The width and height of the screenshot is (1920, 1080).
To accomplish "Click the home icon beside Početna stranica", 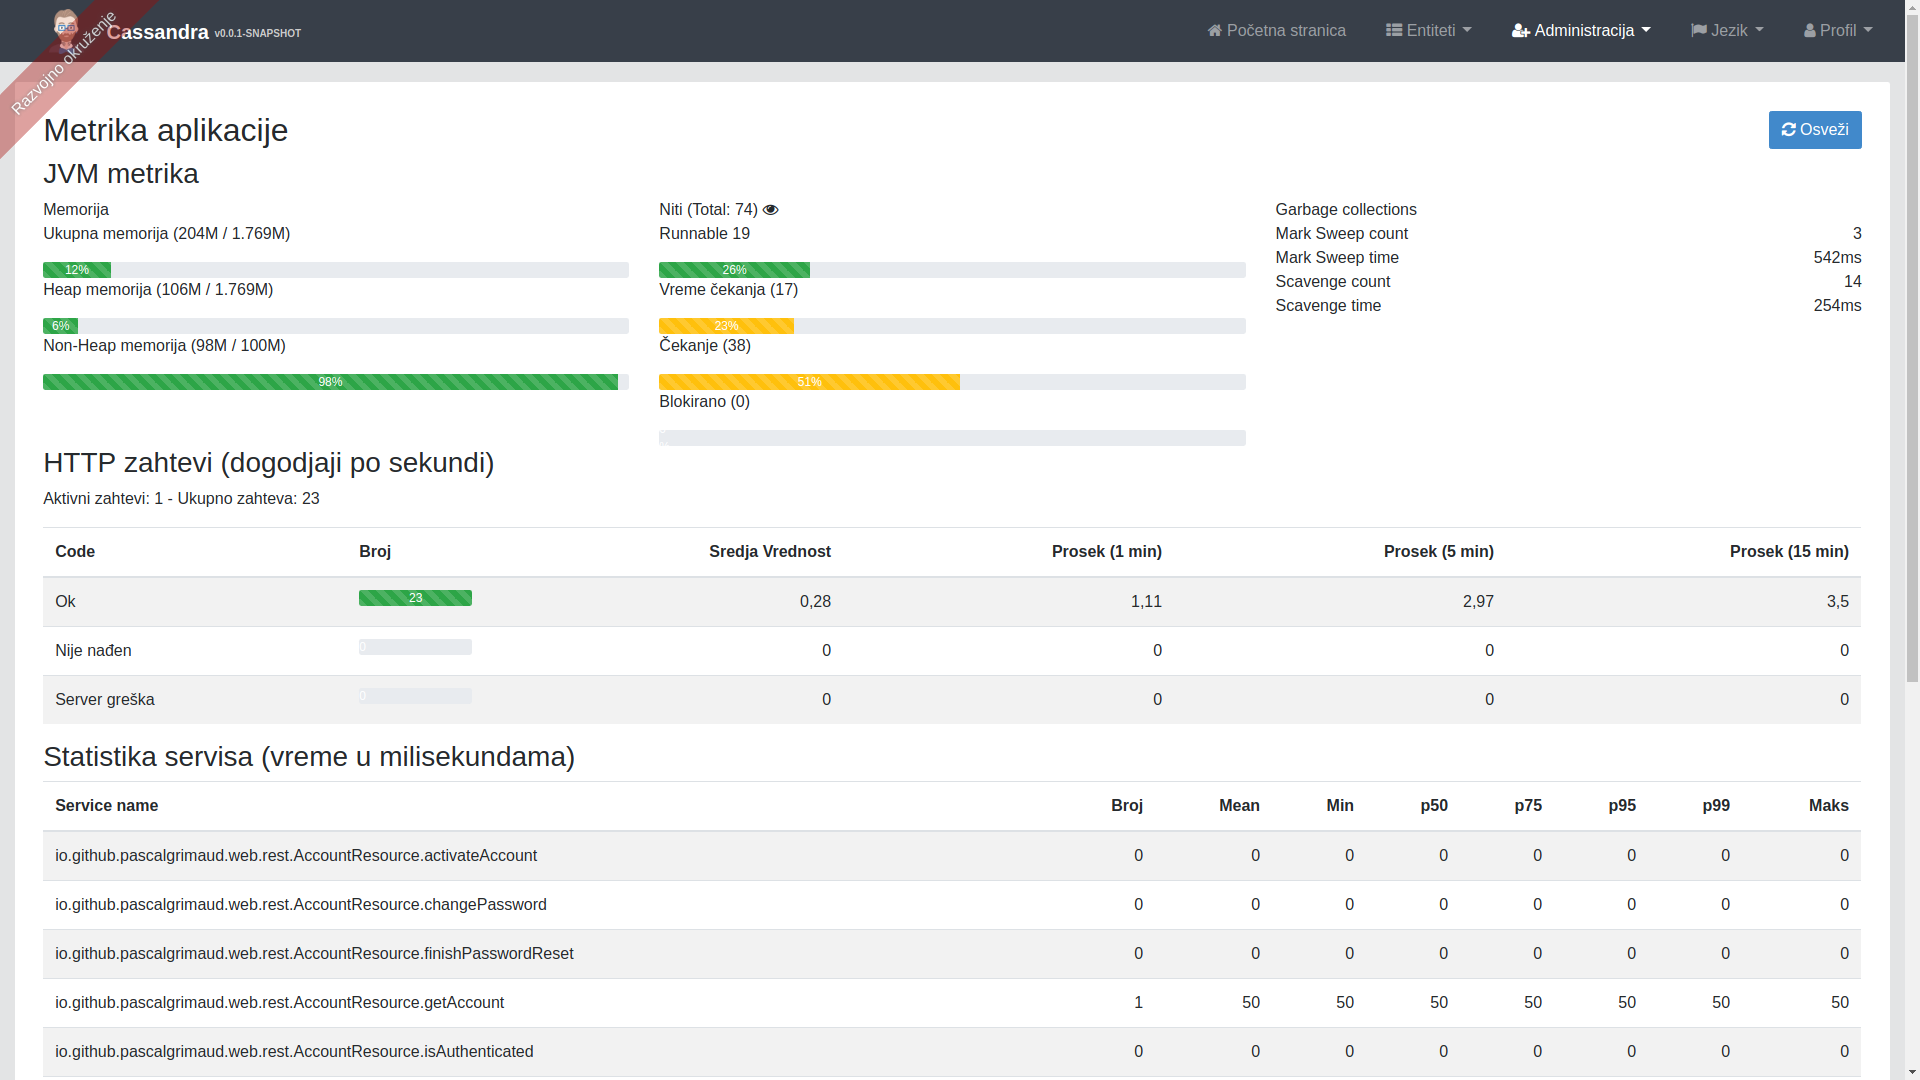I will [1214, 31].
